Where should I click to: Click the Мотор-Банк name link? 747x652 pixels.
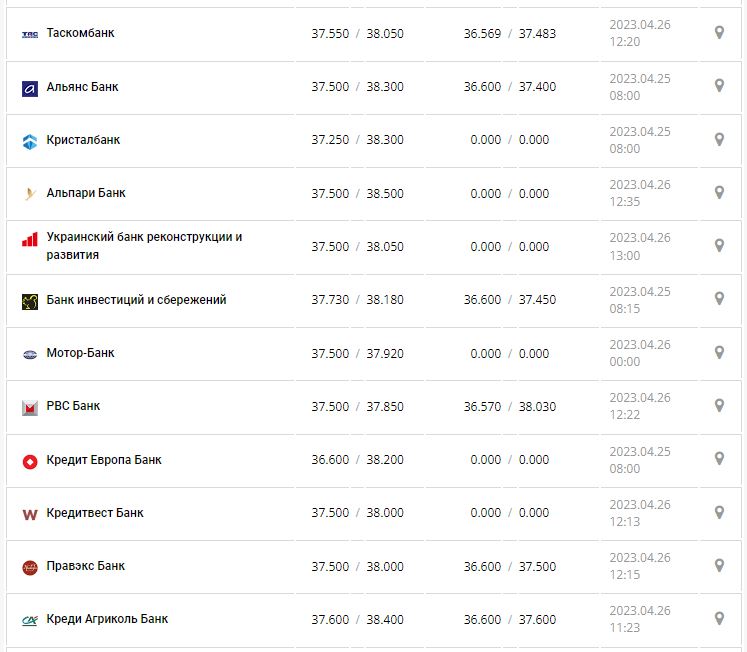tap(80, 353)
